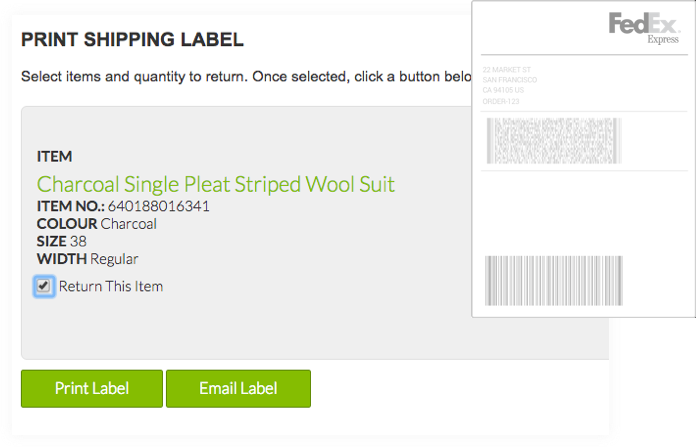The height and width of the screenshot is (447, 696).
Task: Click the Return This Item label text
Action: 111,286
